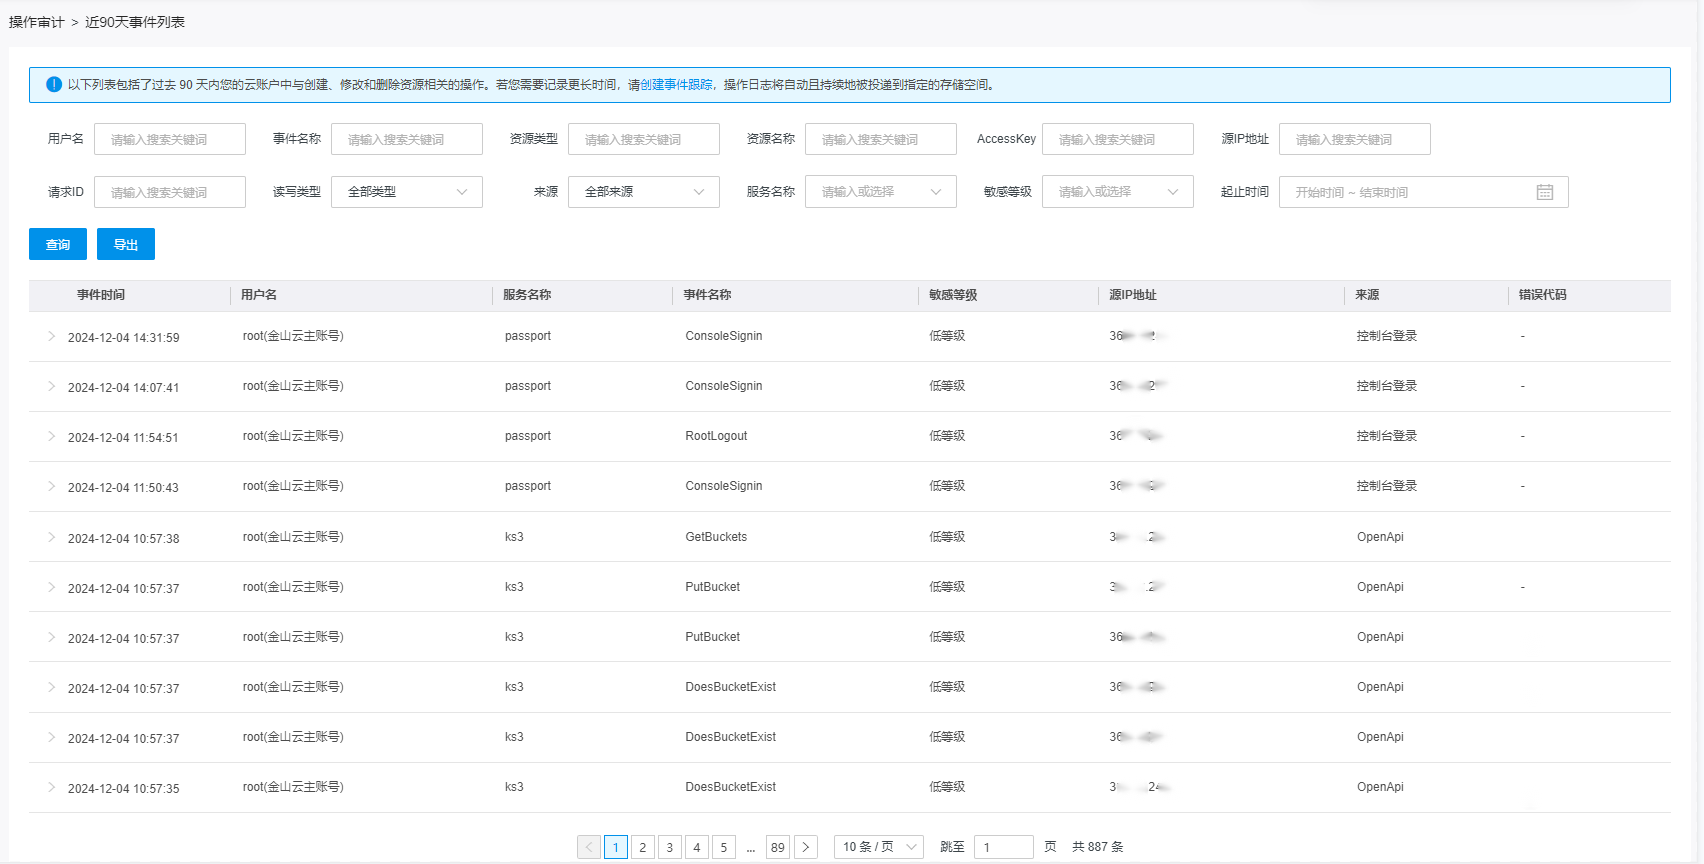Click the 操作审计 breadcrumb link

pyautogui.click(x=37, y=22)
